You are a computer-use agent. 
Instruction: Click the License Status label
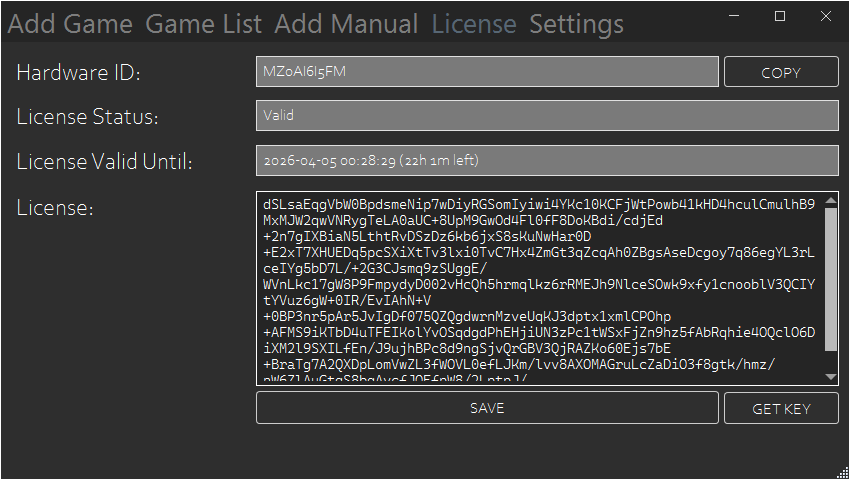pyautogui.click(x=87, y=117)
